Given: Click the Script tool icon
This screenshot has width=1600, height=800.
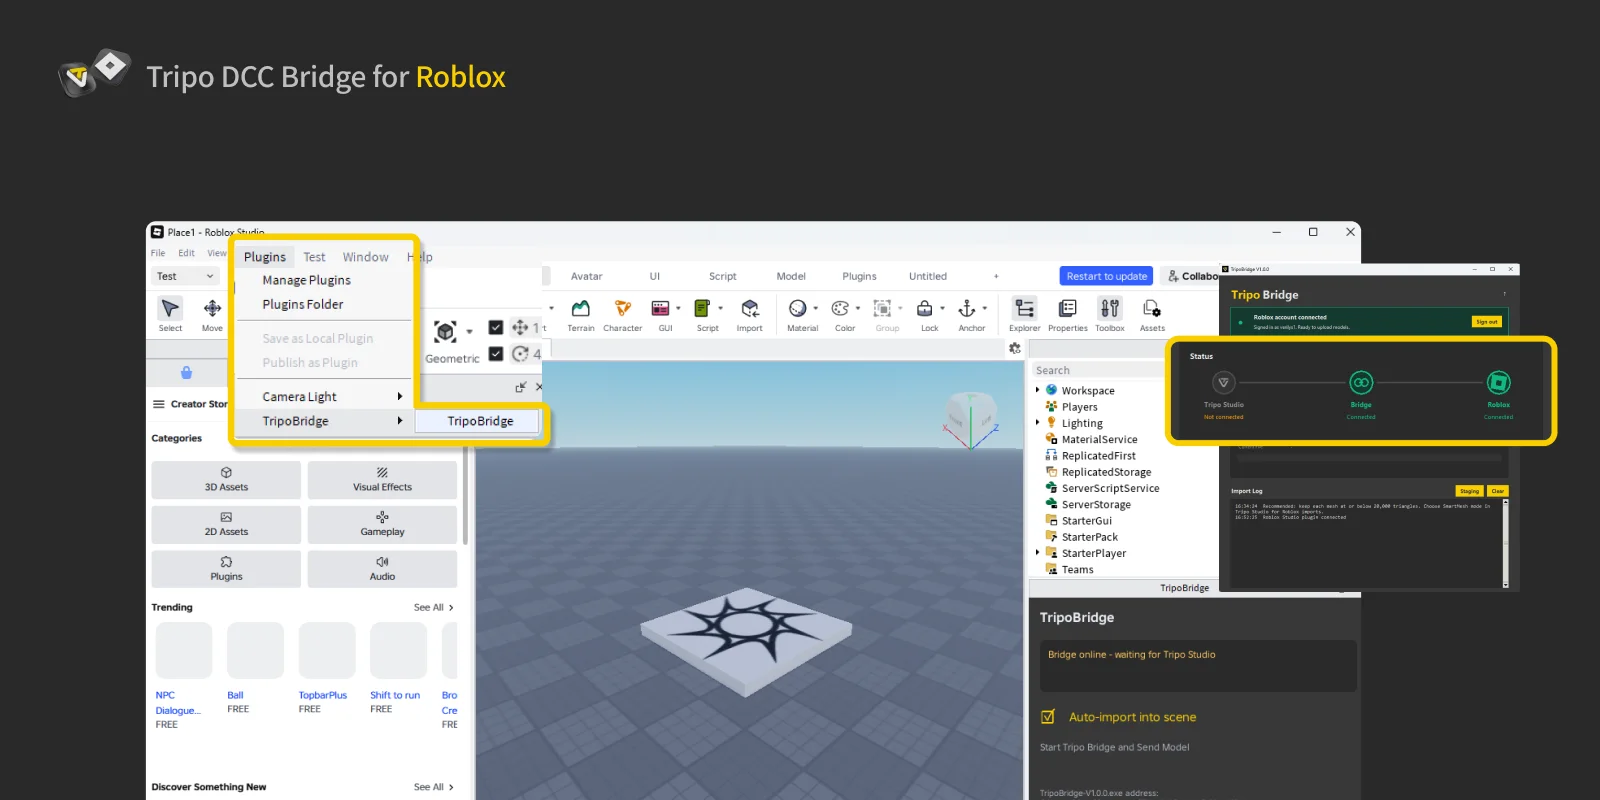Looking at the screenshot, I should (702, 309).
